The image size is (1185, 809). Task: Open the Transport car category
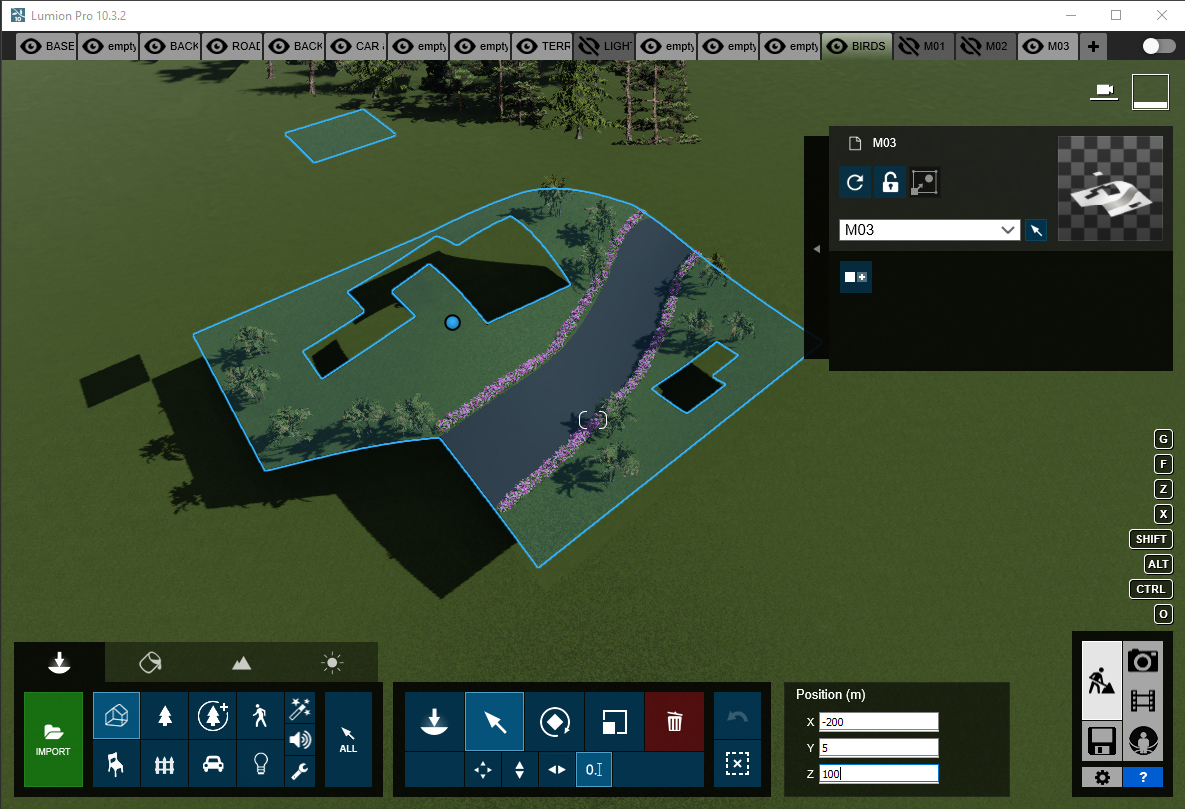point(213,764)
